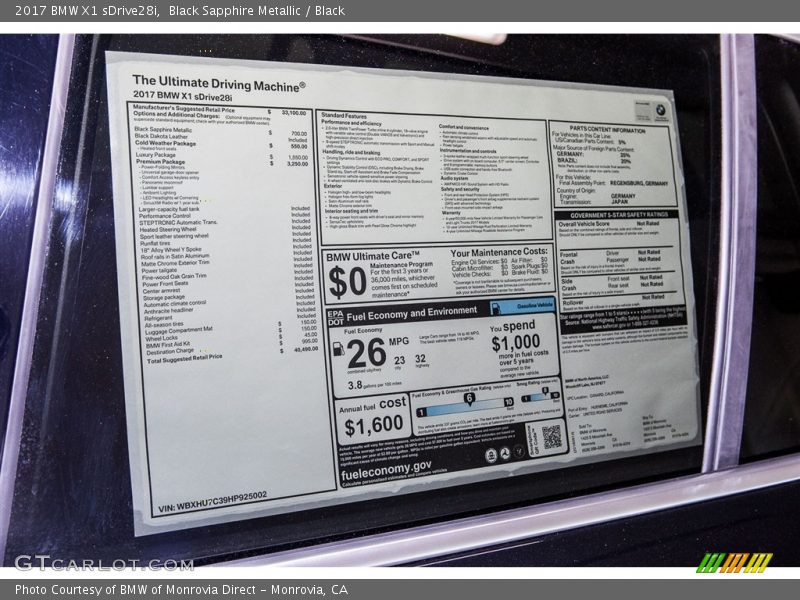
Task: Click the '40,490.00' total price
Action: [x=306, y=349]
